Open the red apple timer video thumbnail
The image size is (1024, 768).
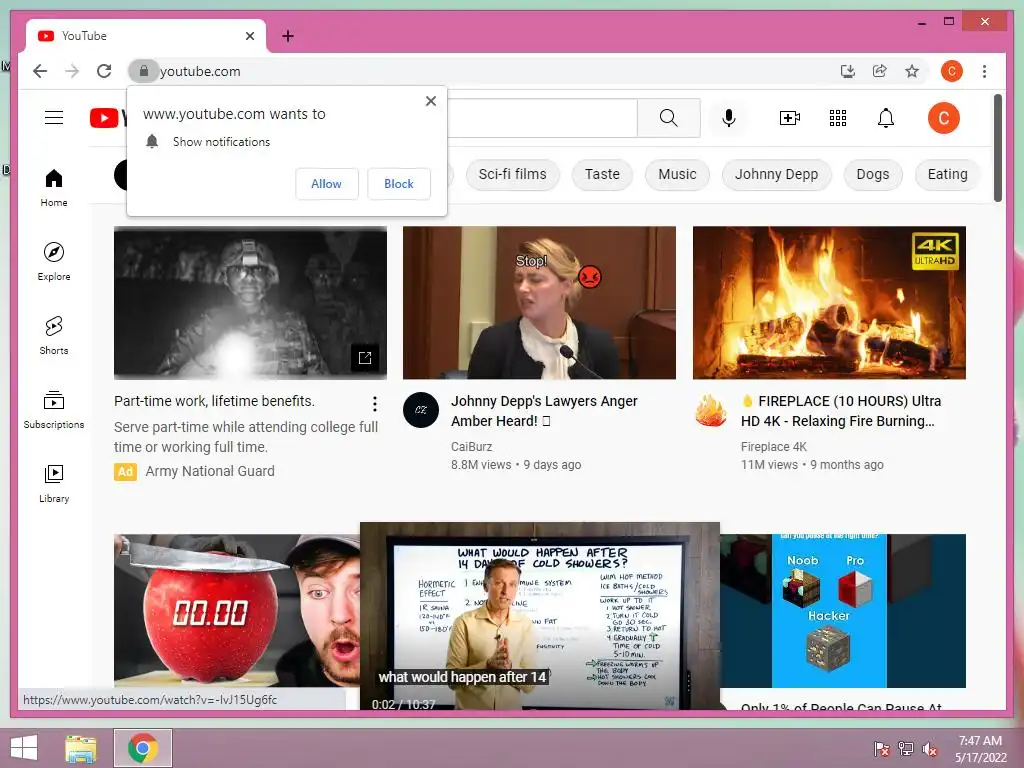(236, 611)
